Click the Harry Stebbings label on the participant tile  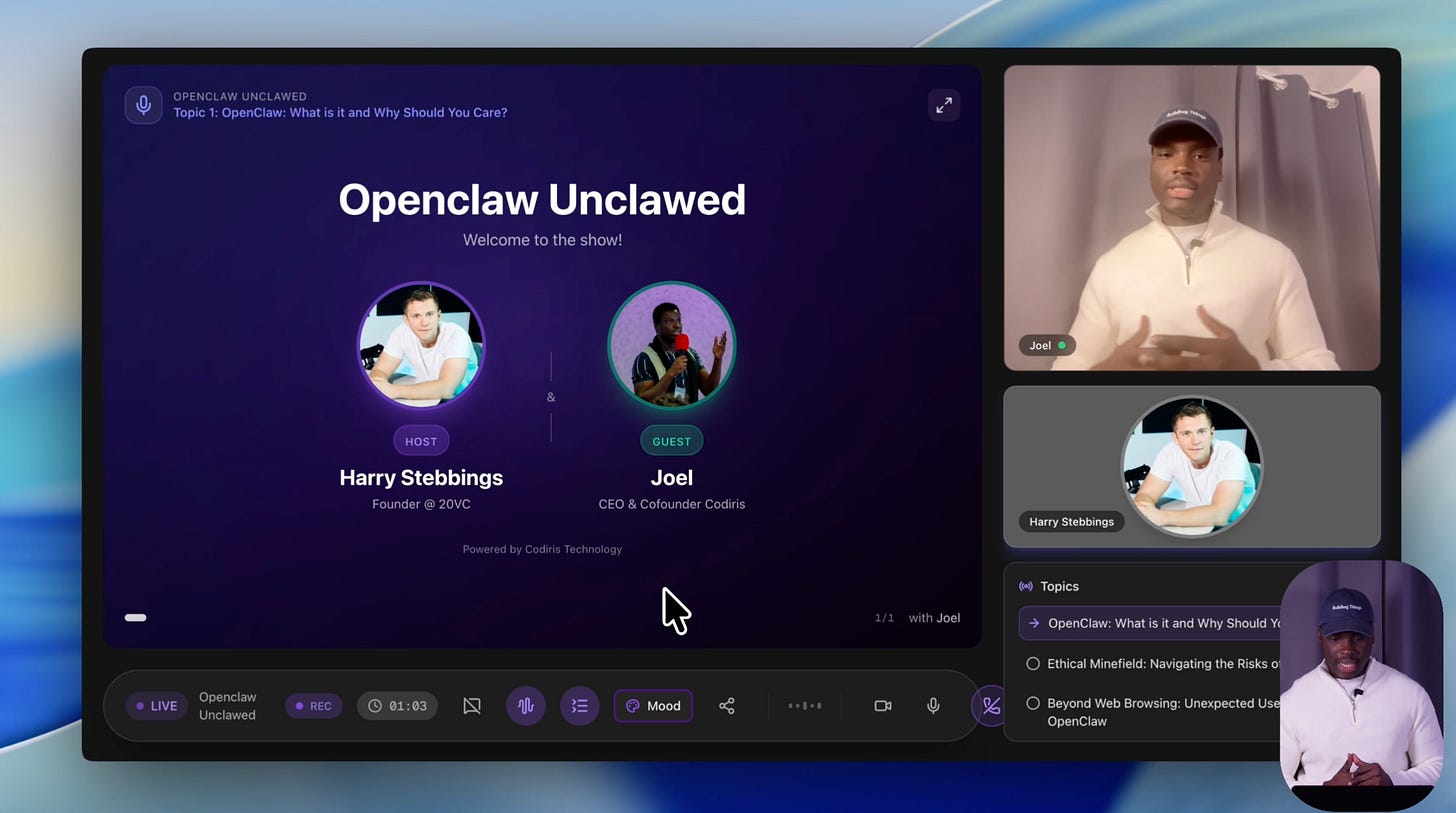coord(1071,522)
